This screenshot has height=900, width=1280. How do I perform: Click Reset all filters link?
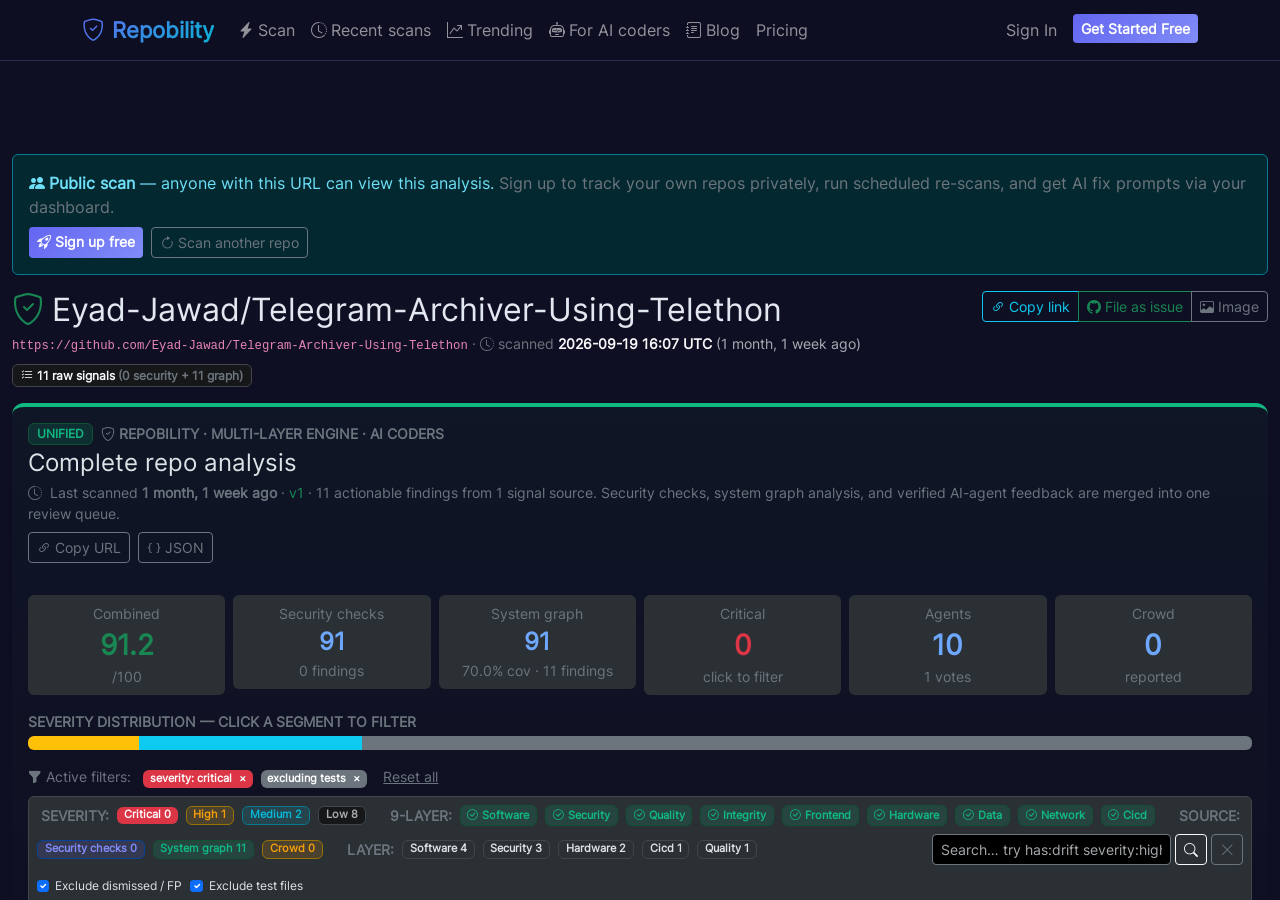click(410, 778)
